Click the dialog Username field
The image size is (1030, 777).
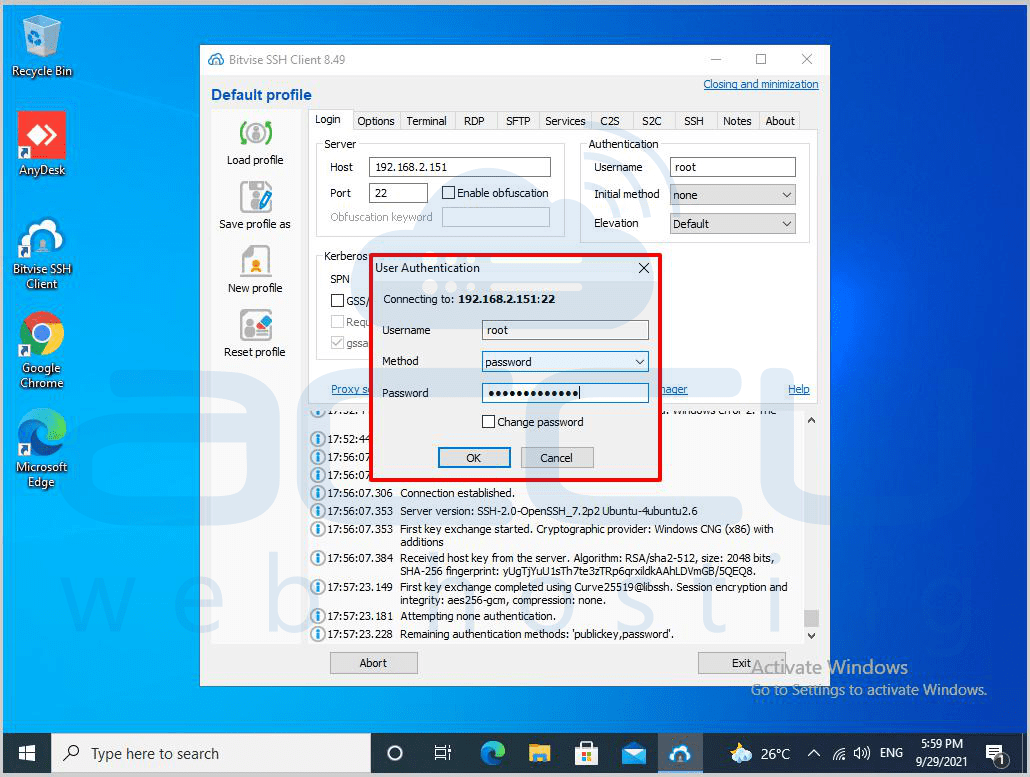pos(565,330)
